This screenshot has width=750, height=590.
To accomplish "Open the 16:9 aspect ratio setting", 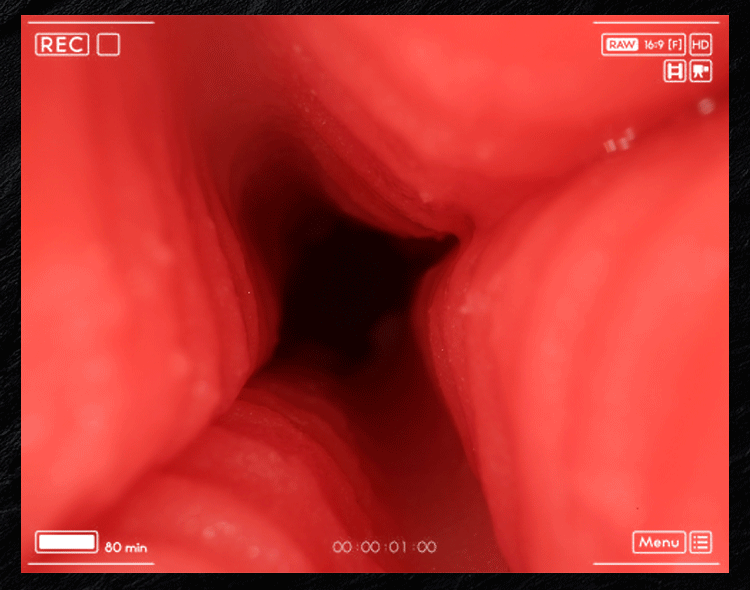I will [654, 45].
